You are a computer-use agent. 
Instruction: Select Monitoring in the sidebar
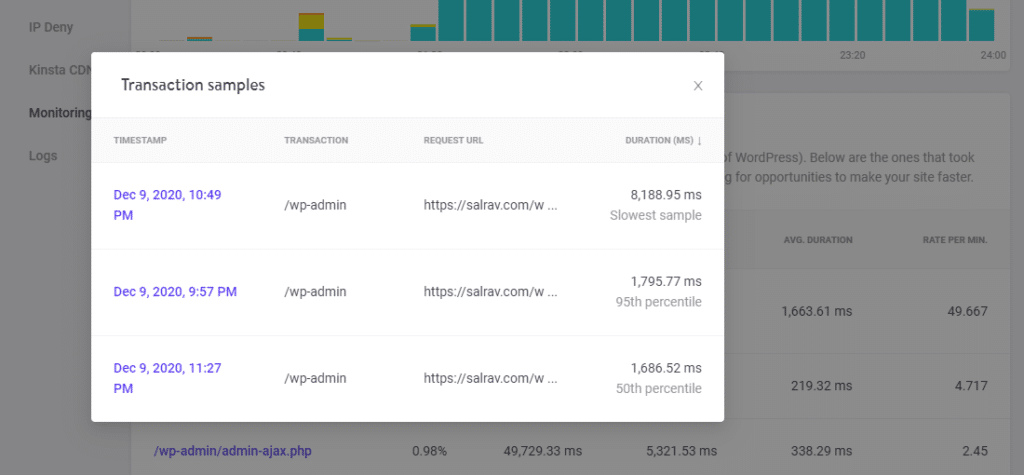[x=60, y=113]
